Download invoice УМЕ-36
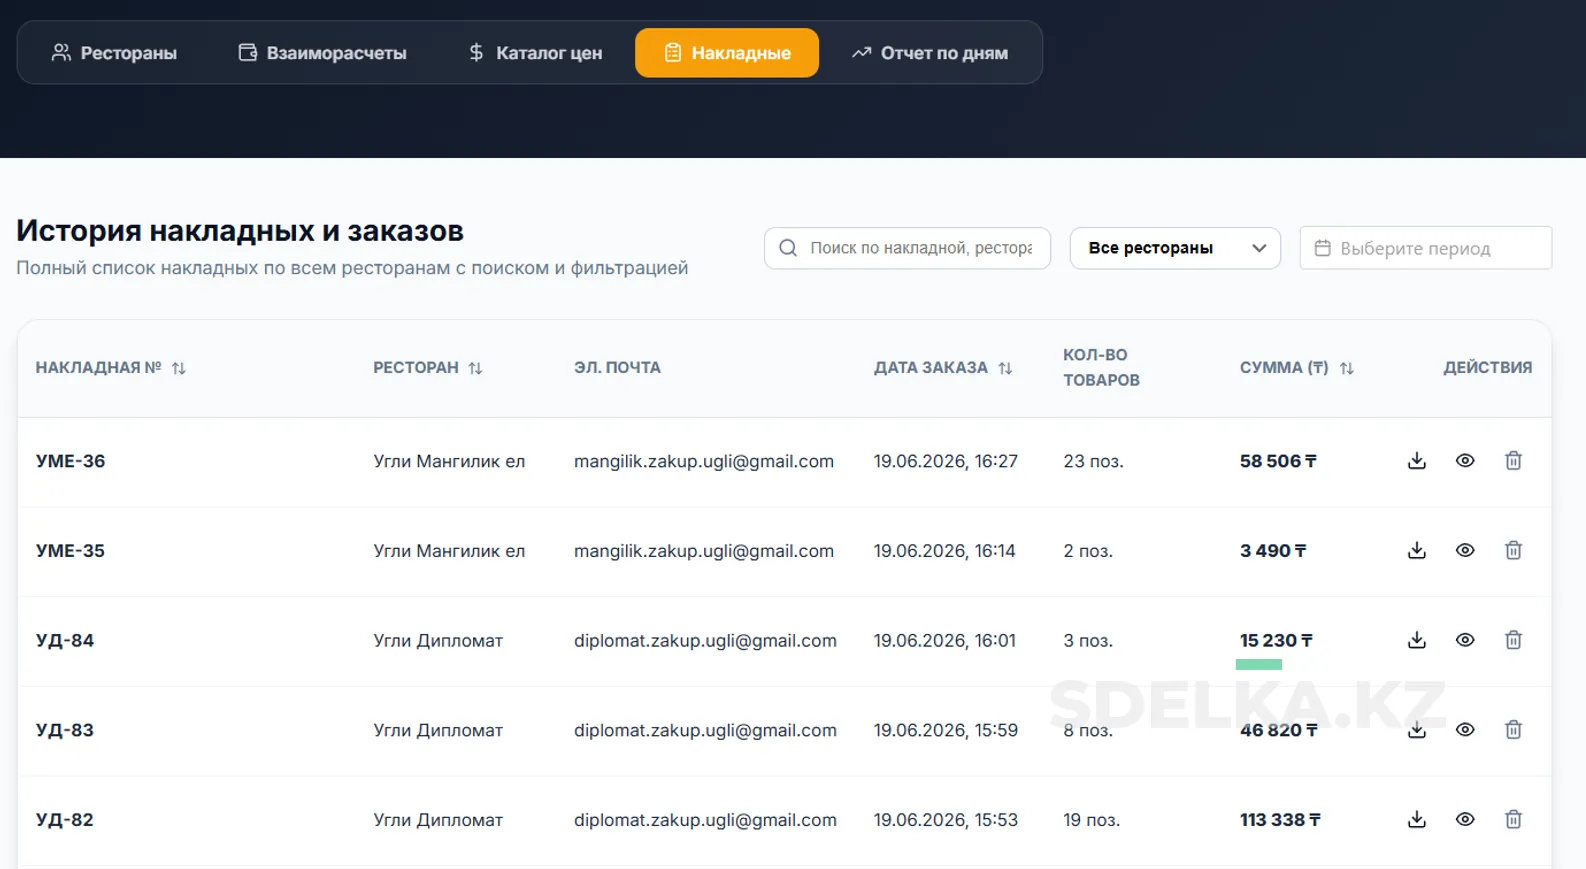 [1417, 461]
